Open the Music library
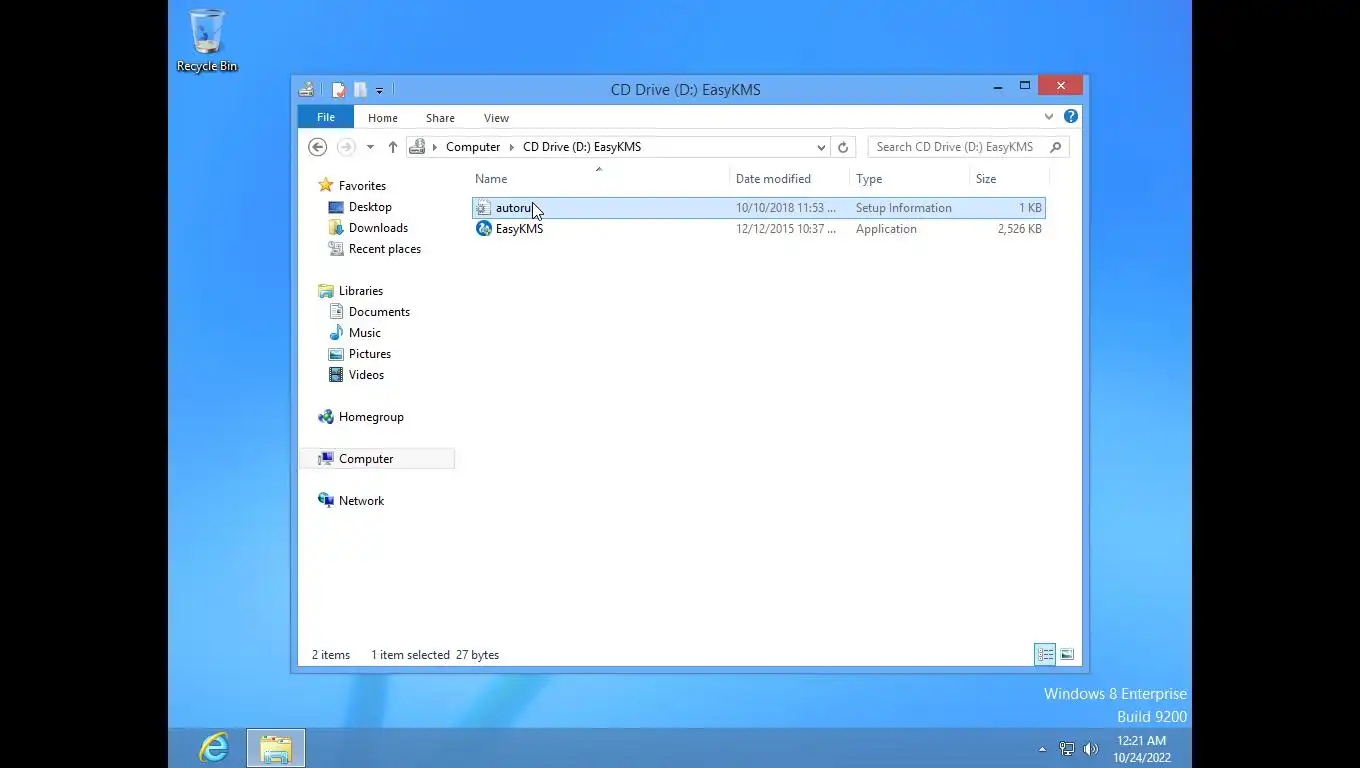Image resolution: width=1360 pixels, height=768 pixels. (364, 333)
